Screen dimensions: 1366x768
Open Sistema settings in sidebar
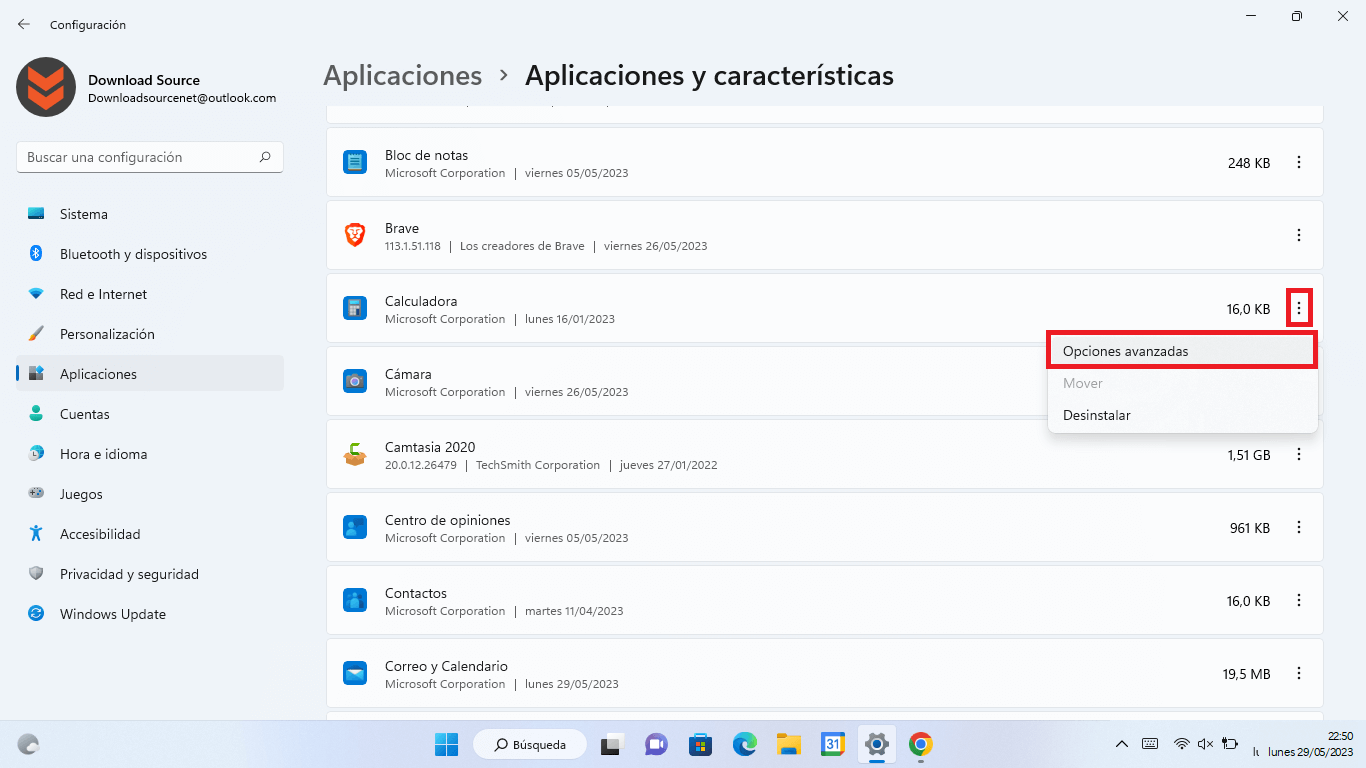click(x=150, y=214)
